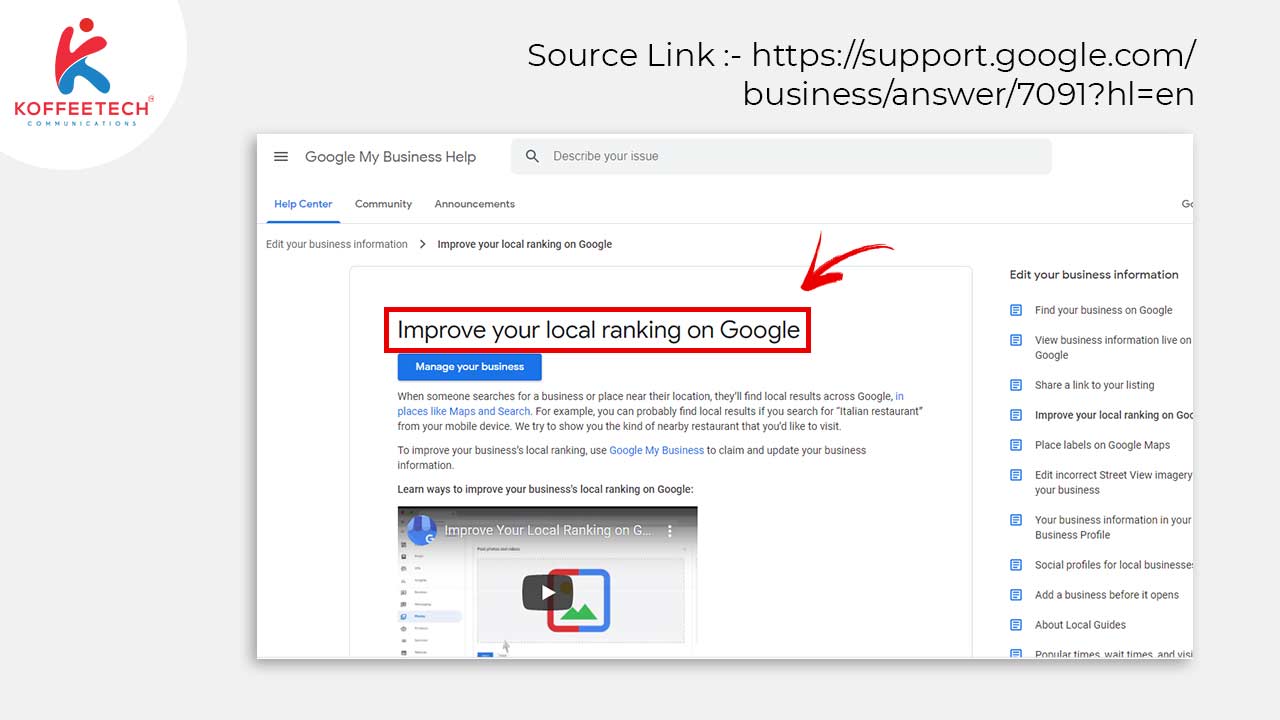Open the Google My Business Help title
The height and width of the screenshot is (720, 1280).
(390, 157)
